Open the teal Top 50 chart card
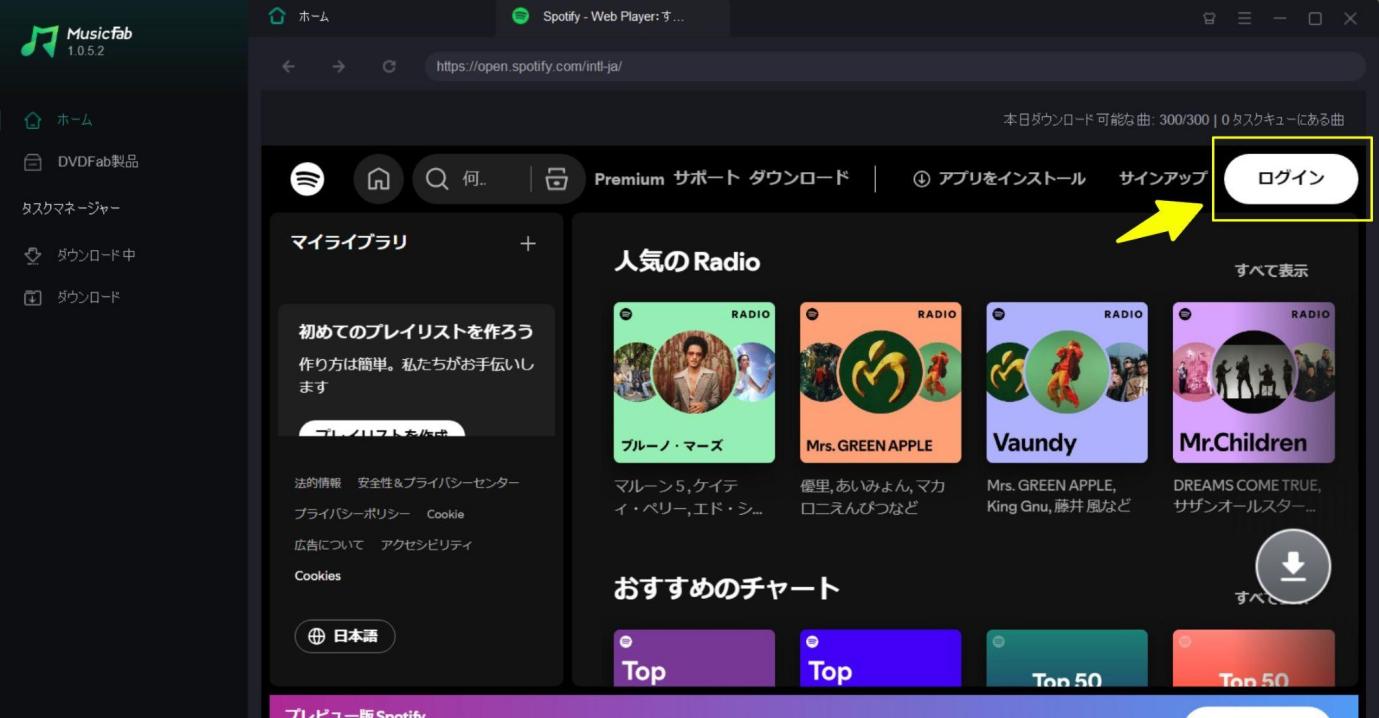 (x=1067, y=658)
